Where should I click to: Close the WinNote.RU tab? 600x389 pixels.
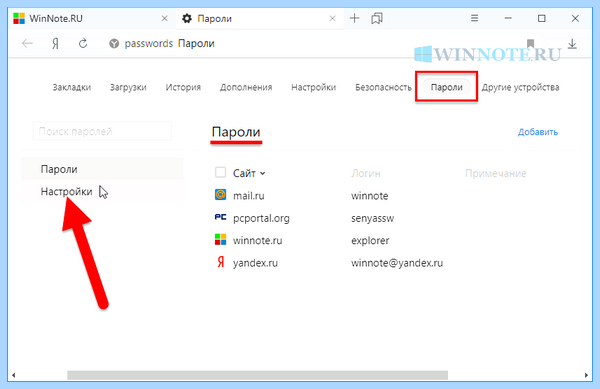(165, 18)
